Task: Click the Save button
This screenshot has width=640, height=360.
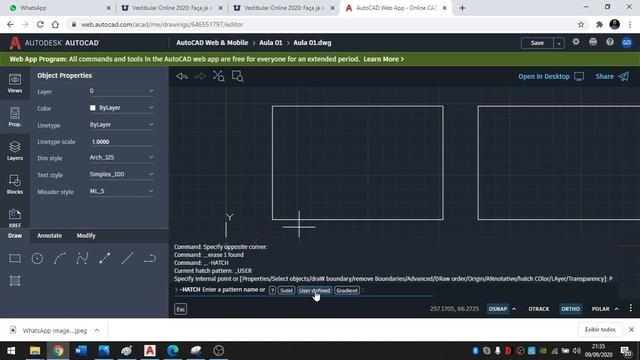Action: pos(537,43)
